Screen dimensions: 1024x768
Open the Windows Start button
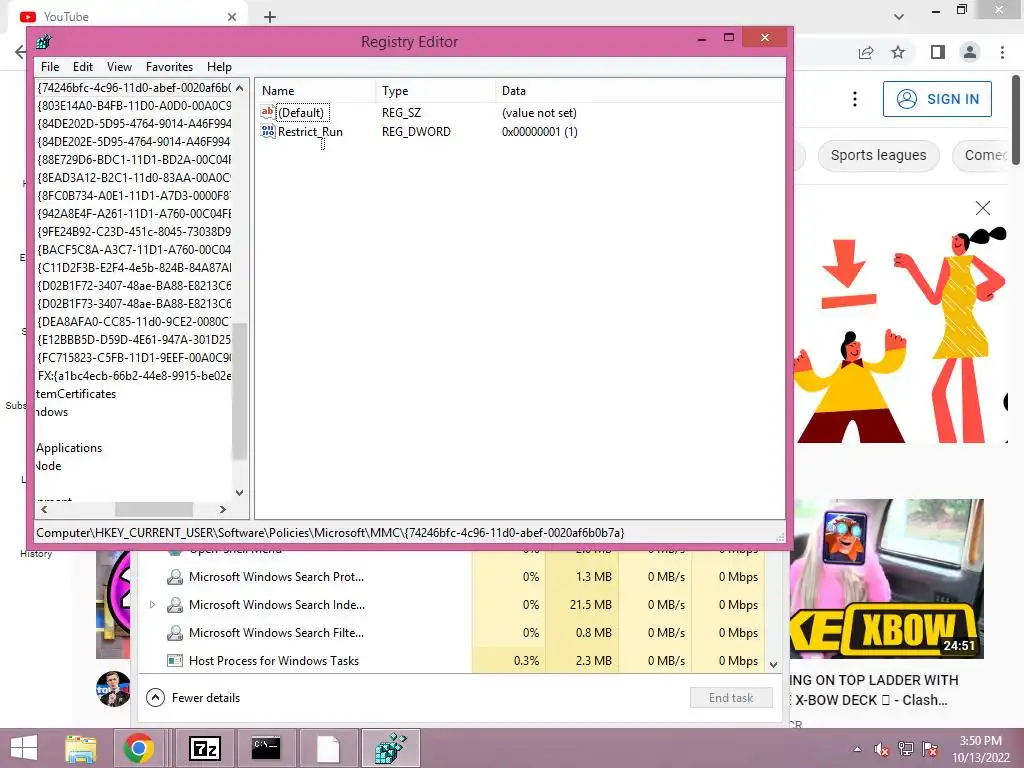point(24,748)
